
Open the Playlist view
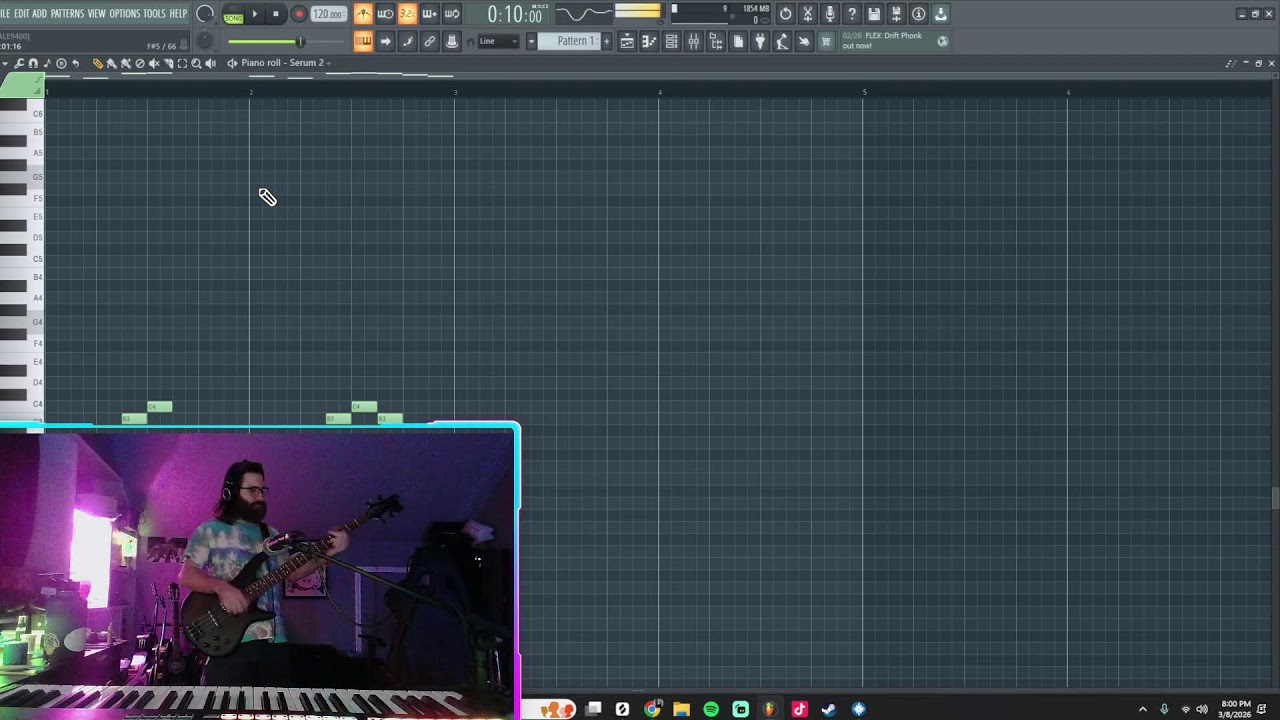pyautogui.click(x=627, y=41)
